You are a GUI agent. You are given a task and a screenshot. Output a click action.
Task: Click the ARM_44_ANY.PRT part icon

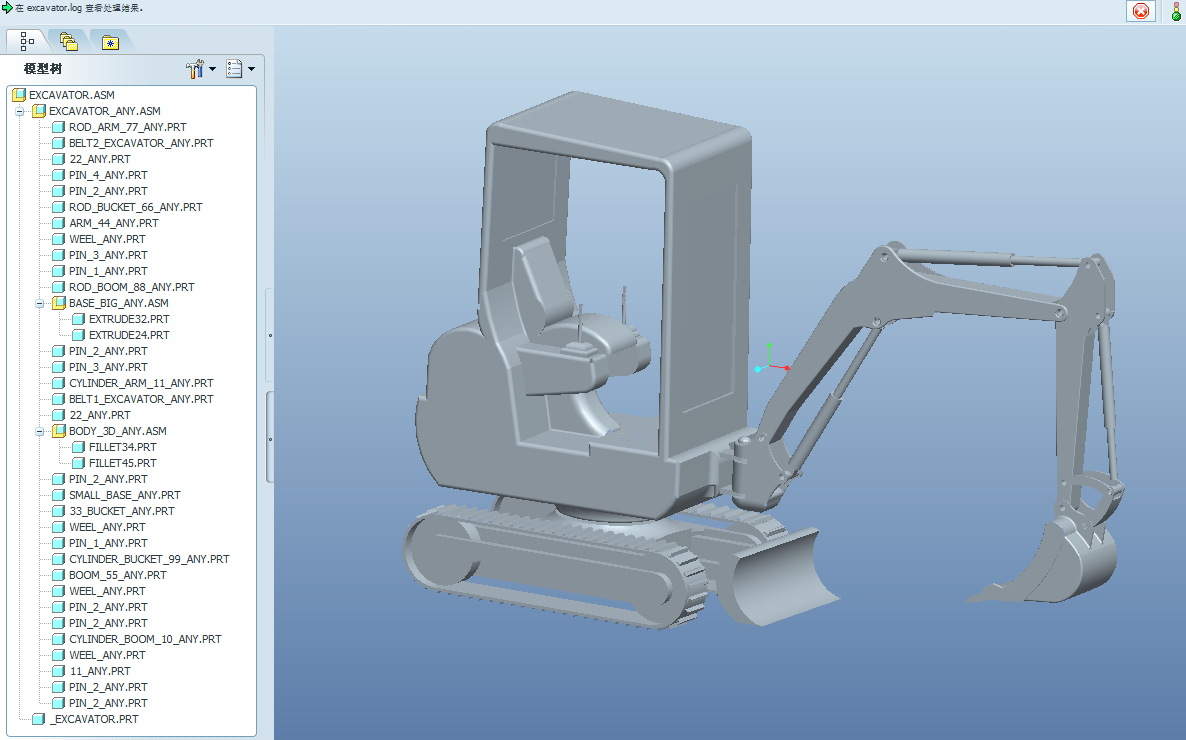click(x=58, y=223)
